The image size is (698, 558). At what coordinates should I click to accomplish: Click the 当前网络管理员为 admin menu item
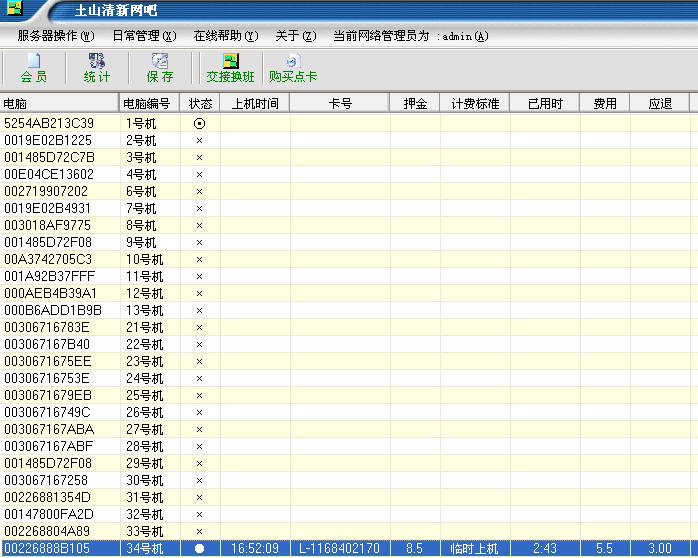click(410, 36)
